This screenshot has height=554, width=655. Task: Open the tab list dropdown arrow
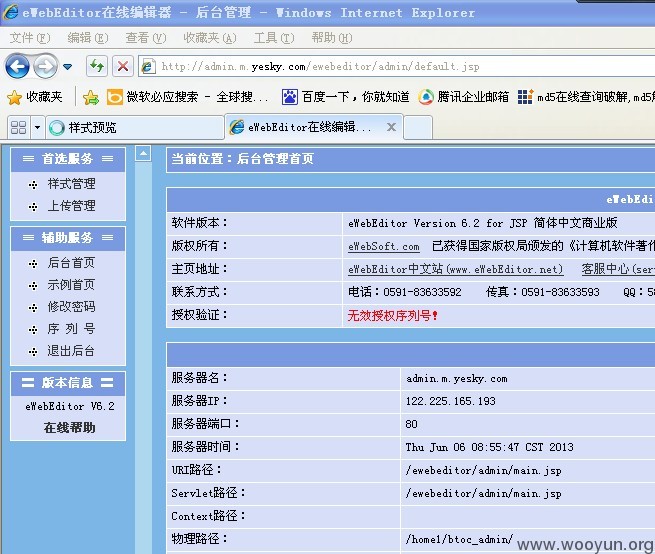click(x=37, y=127)
